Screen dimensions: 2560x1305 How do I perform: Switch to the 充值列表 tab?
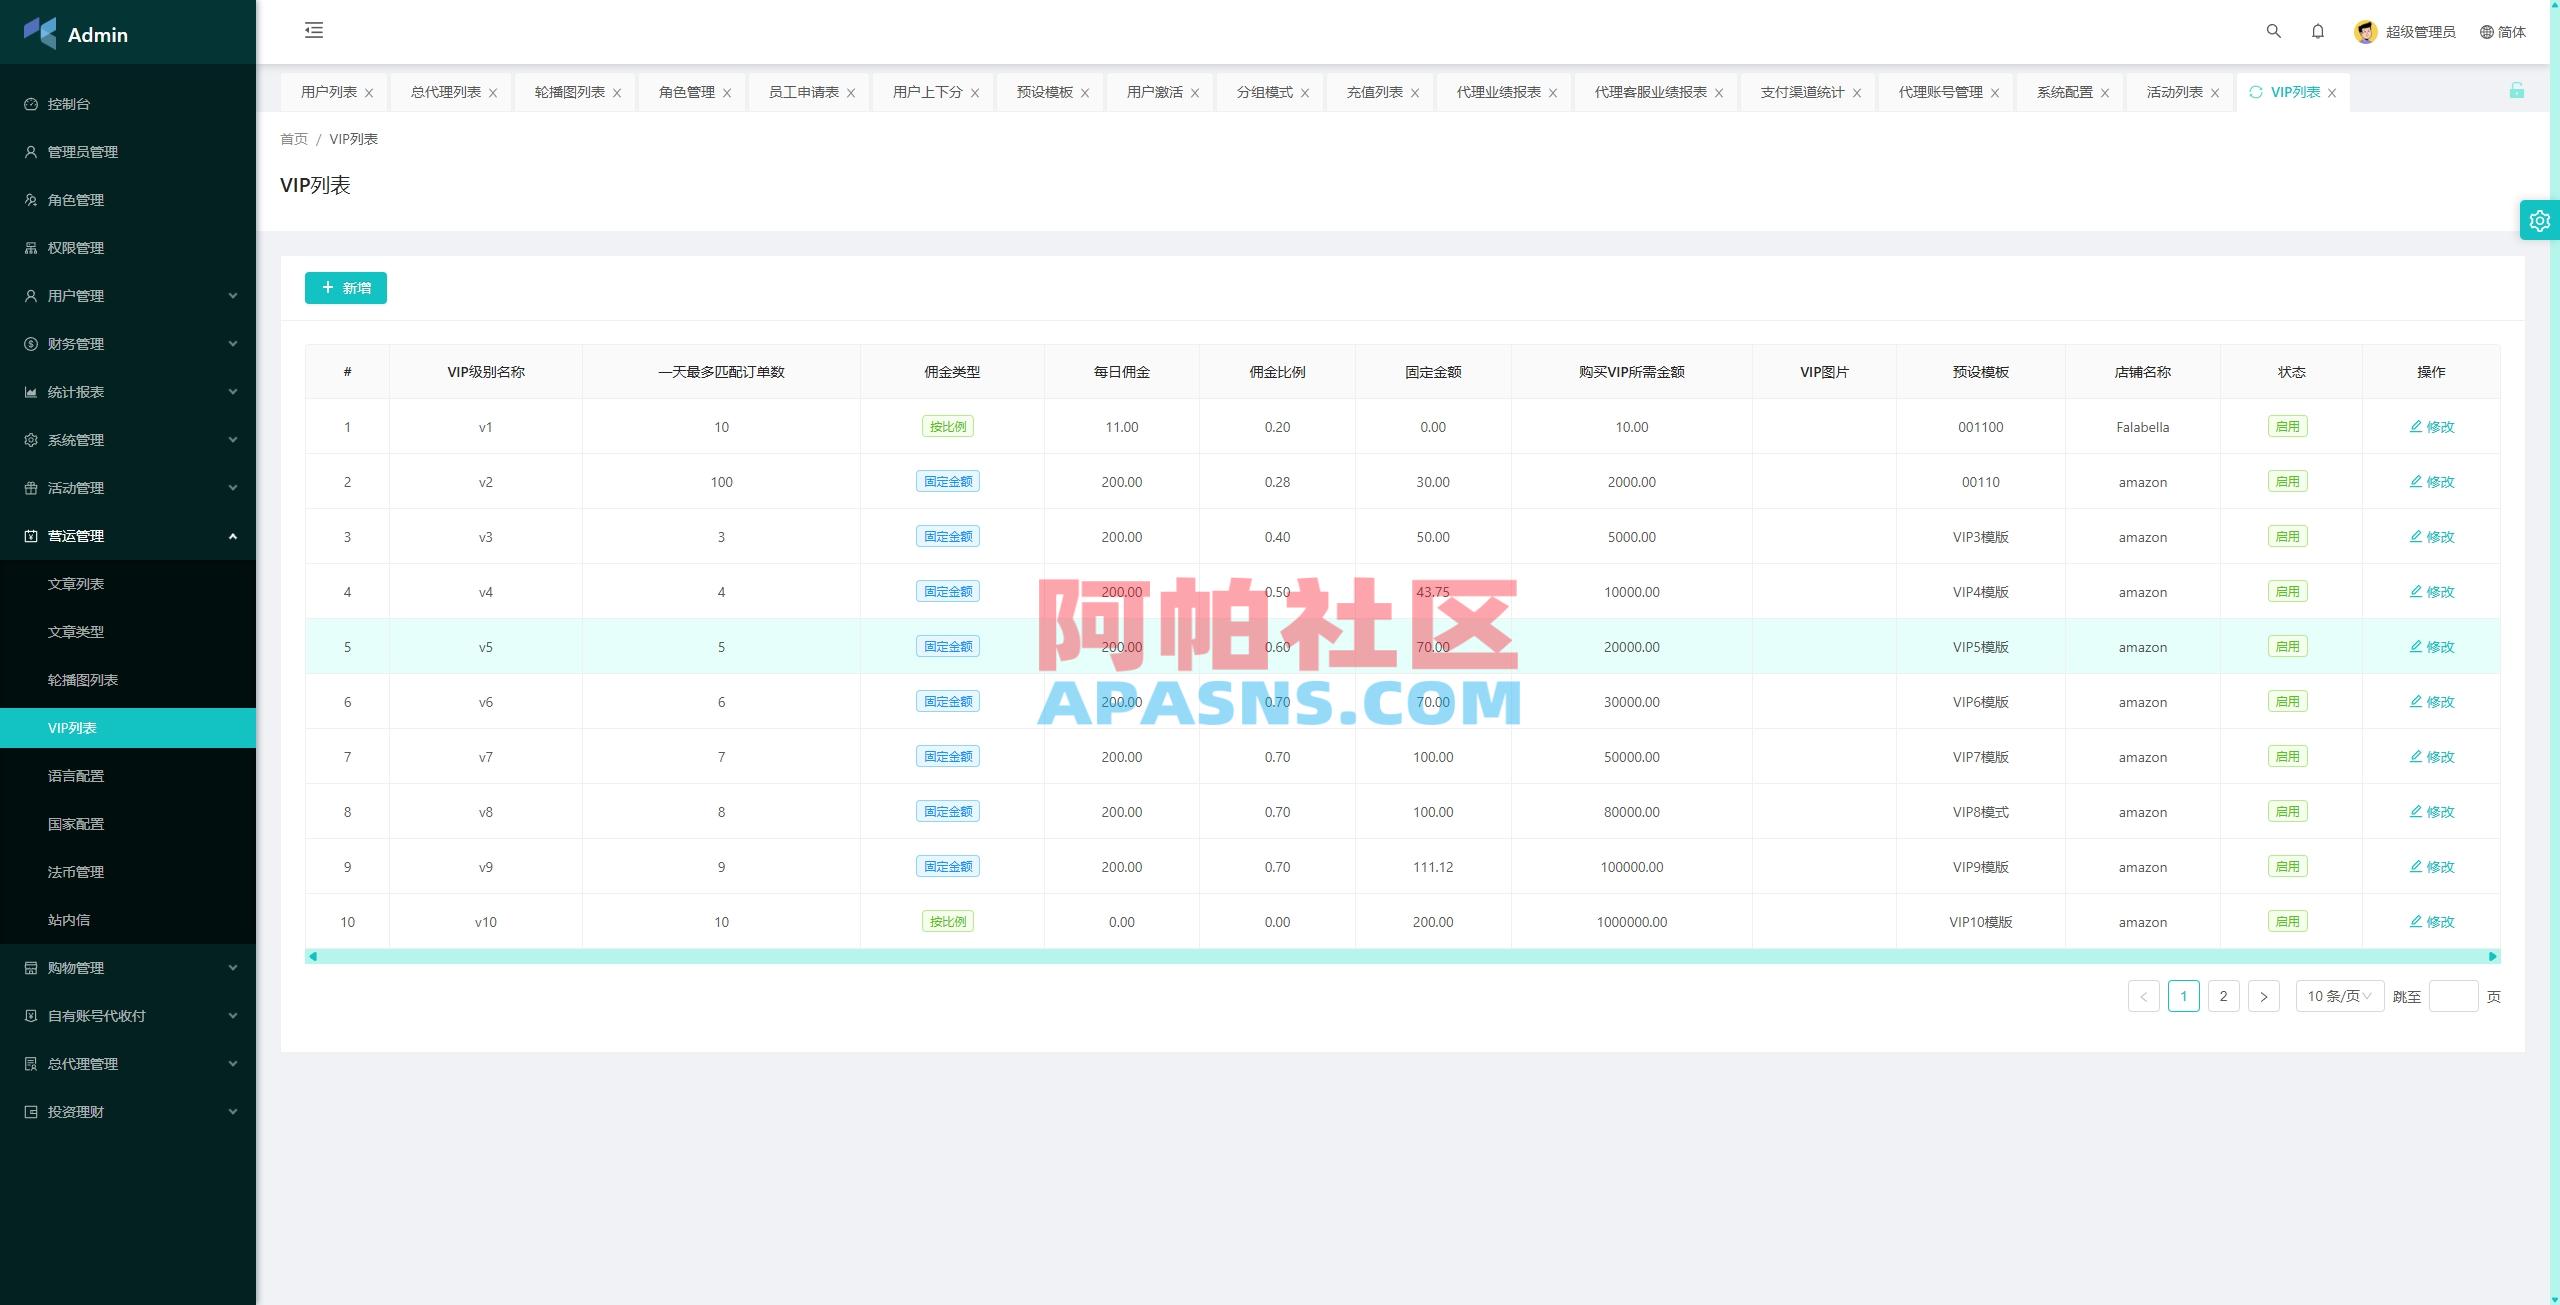click(1374, 91)
